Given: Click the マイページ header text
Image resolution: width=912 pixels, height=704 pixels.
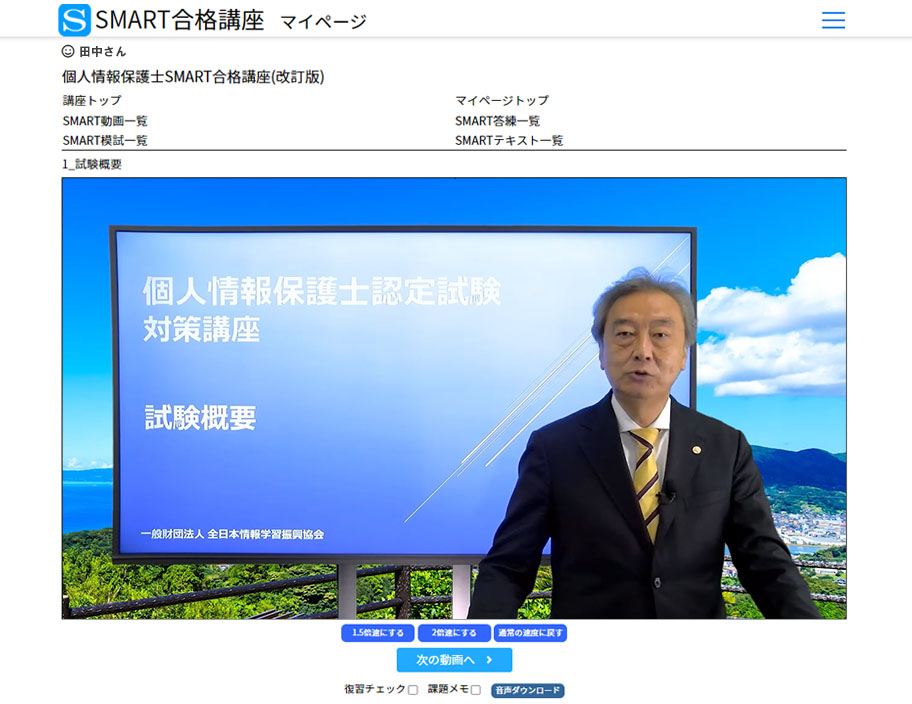Looking at the screenshot, I should pyautogui.click(x=323, y=22).
